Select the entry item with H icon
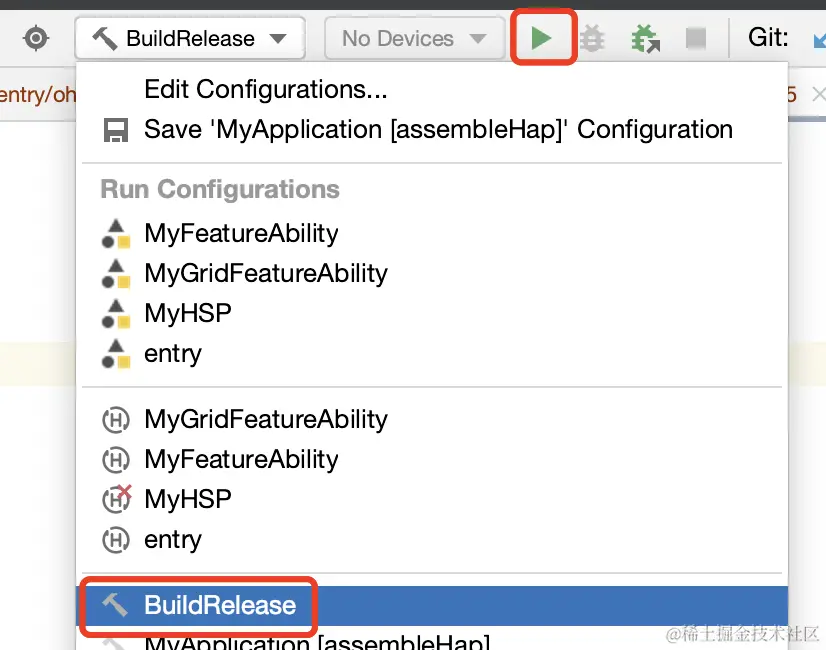Screen dimensions: 826x650 (x=173, y=540)
